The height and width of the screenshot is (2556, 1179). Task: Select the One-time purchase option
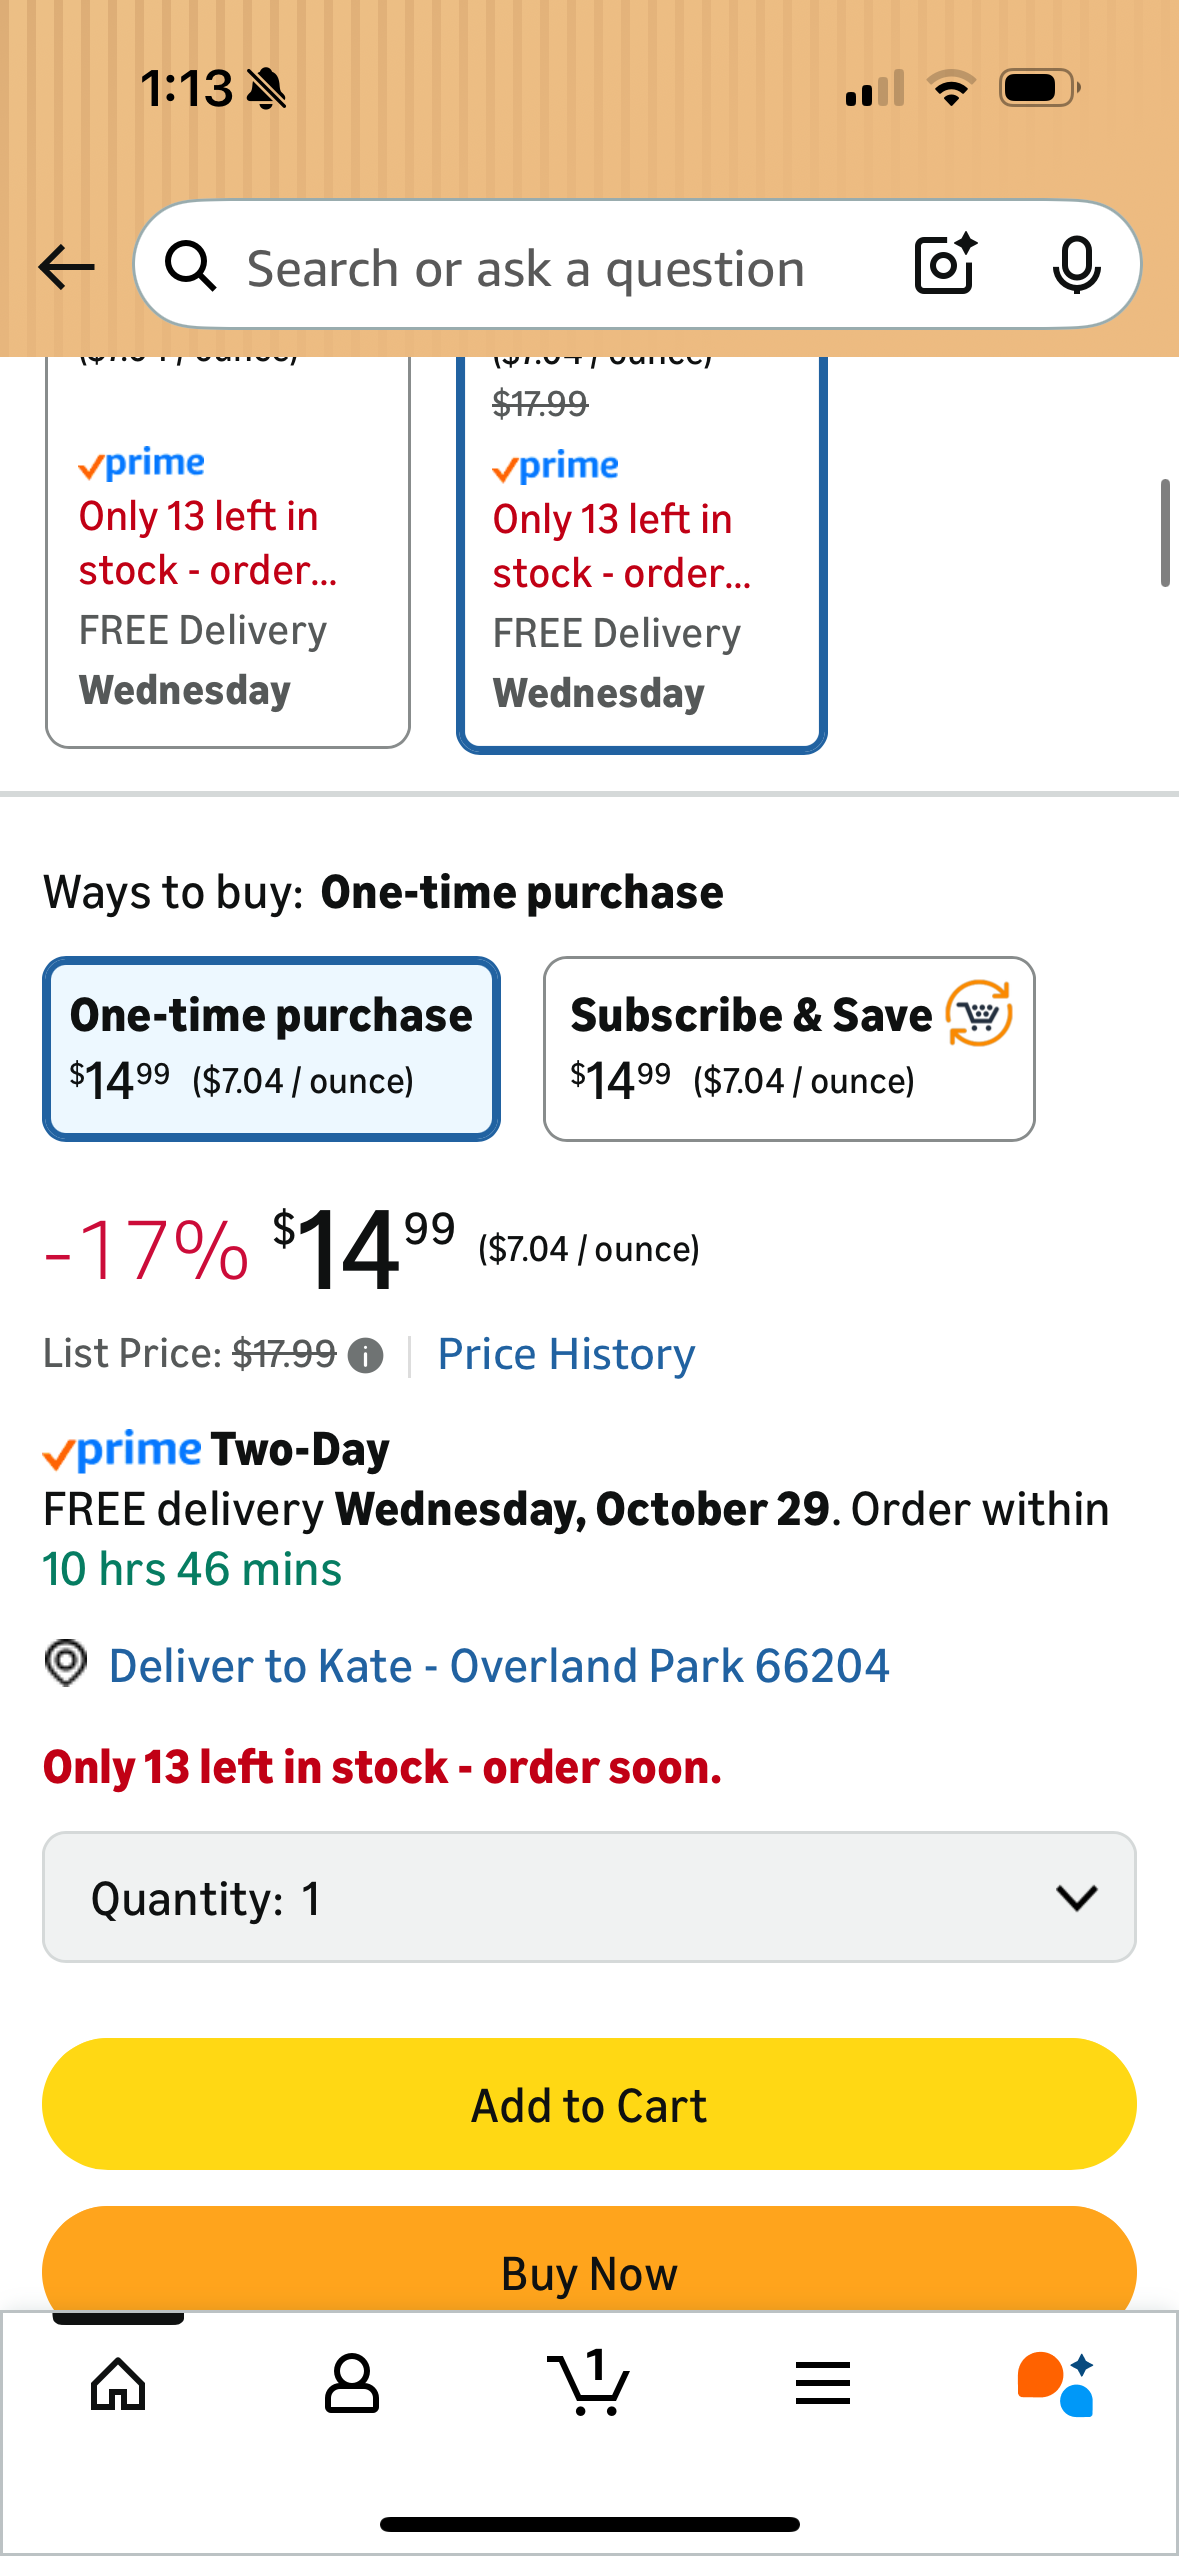pyautogui.click(x=271, y=1048)
